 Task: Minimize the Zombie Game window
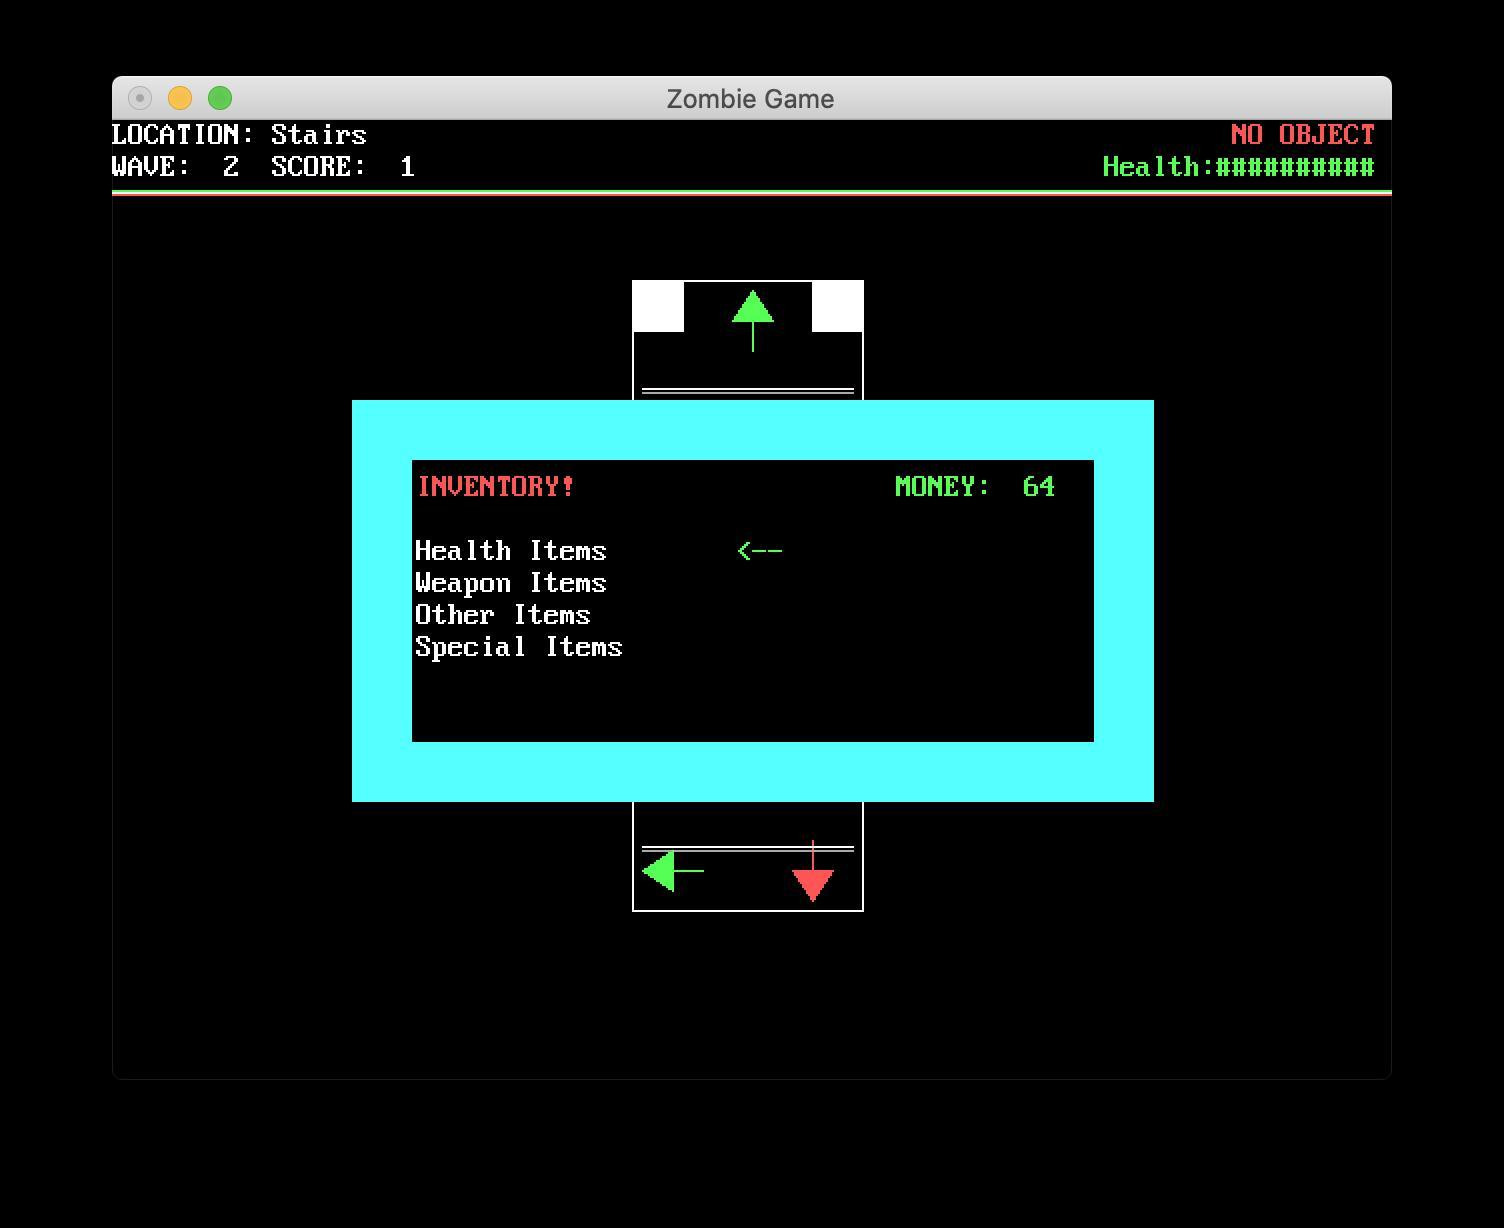point(180,98)
